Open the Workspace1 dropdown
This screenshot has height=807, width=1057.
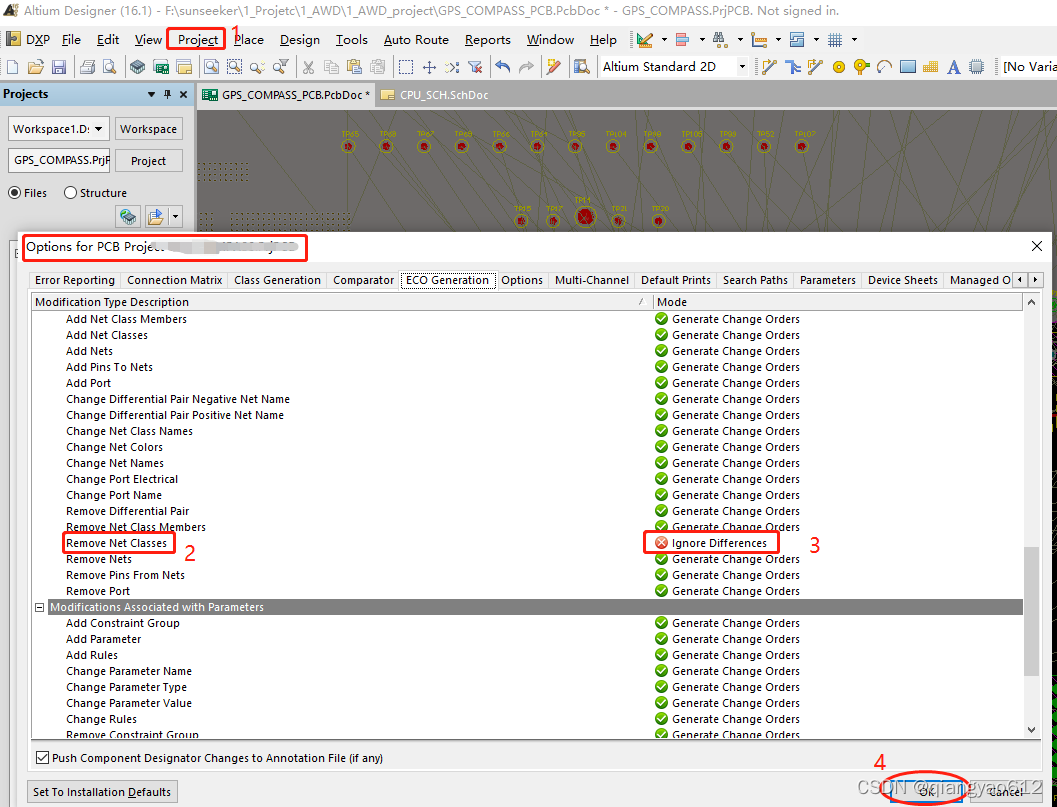pos(98,129)
